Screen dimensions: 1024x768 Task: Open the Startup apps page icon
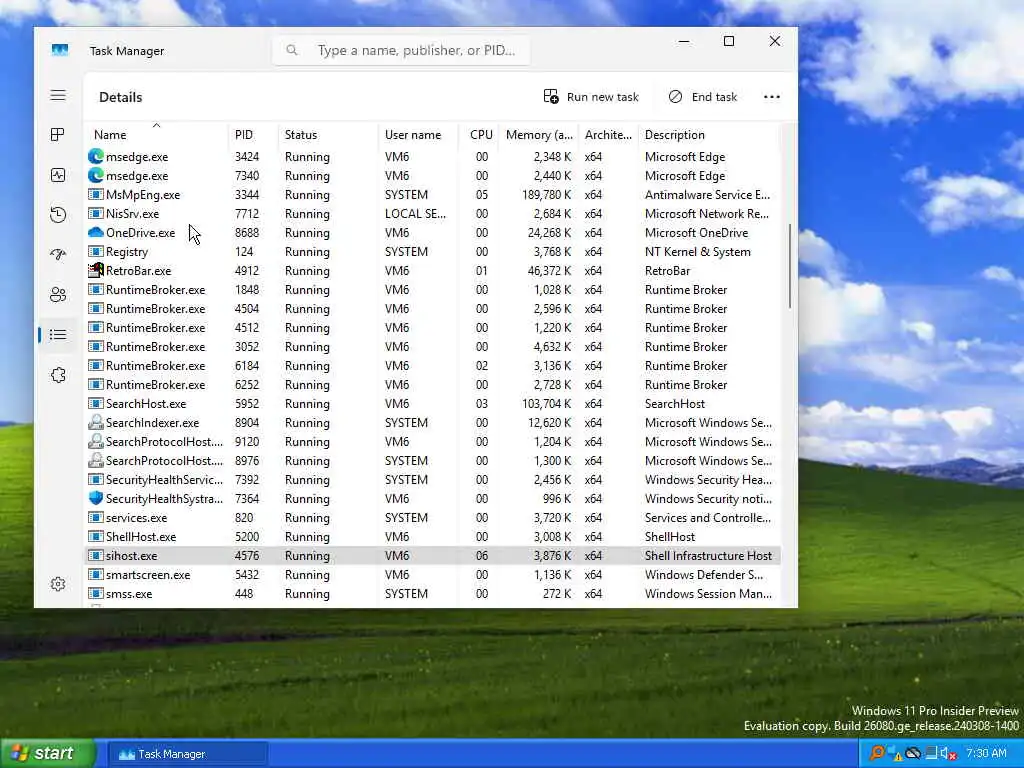[58, 255]
